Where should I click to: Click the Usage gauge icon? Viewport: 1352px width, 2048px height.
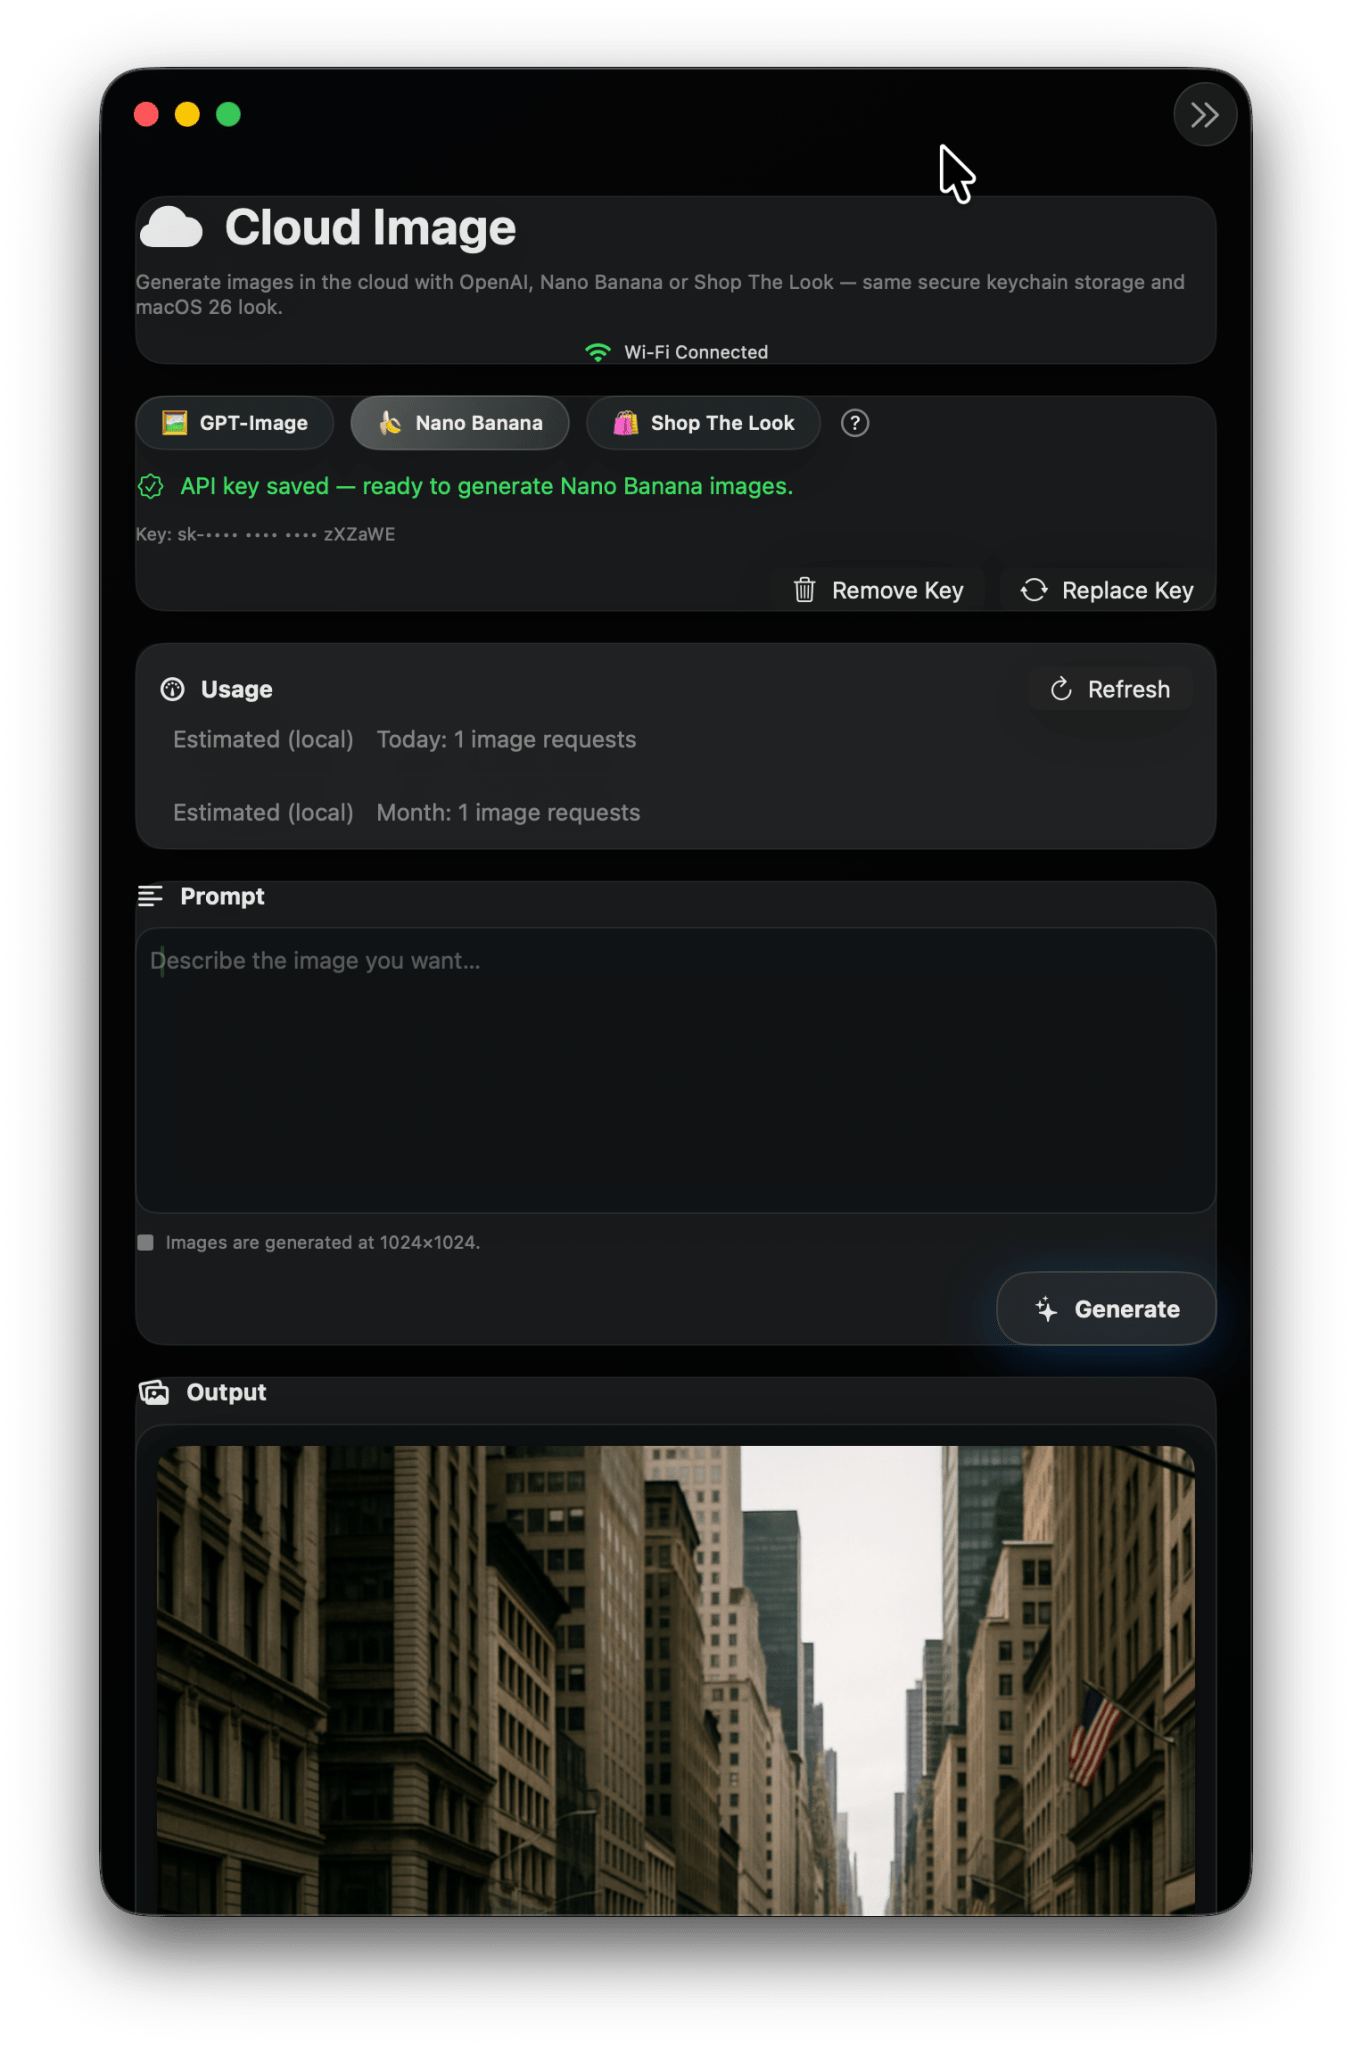click(173, 689)
